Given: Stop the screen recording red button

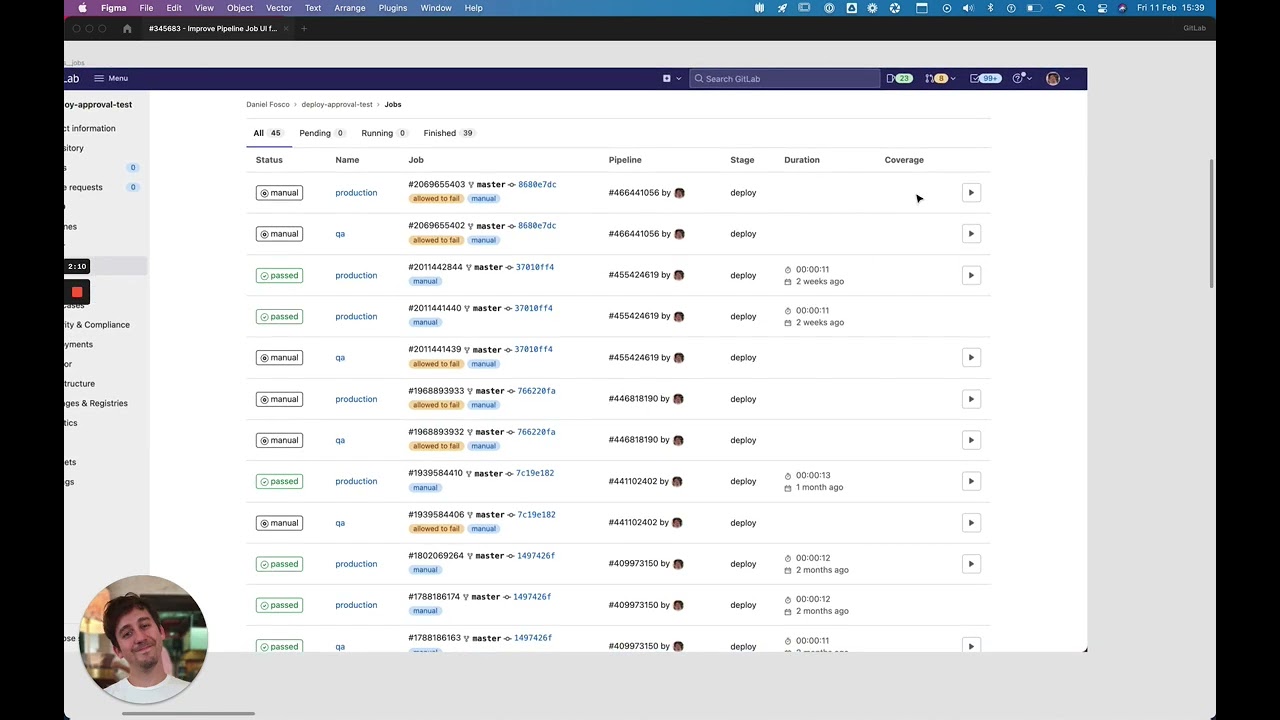Looking at the screenshot, I should click(77, 292).
